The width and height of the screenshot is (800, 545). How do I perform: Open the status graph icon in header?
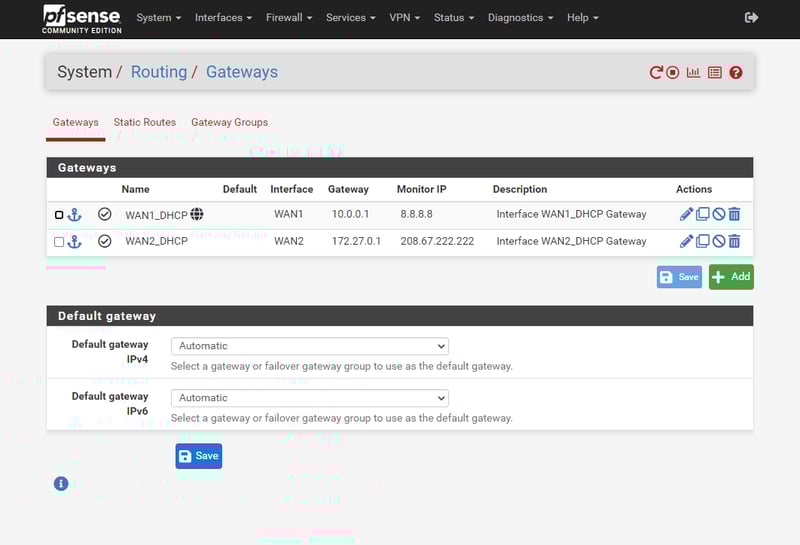pos(693,73)
